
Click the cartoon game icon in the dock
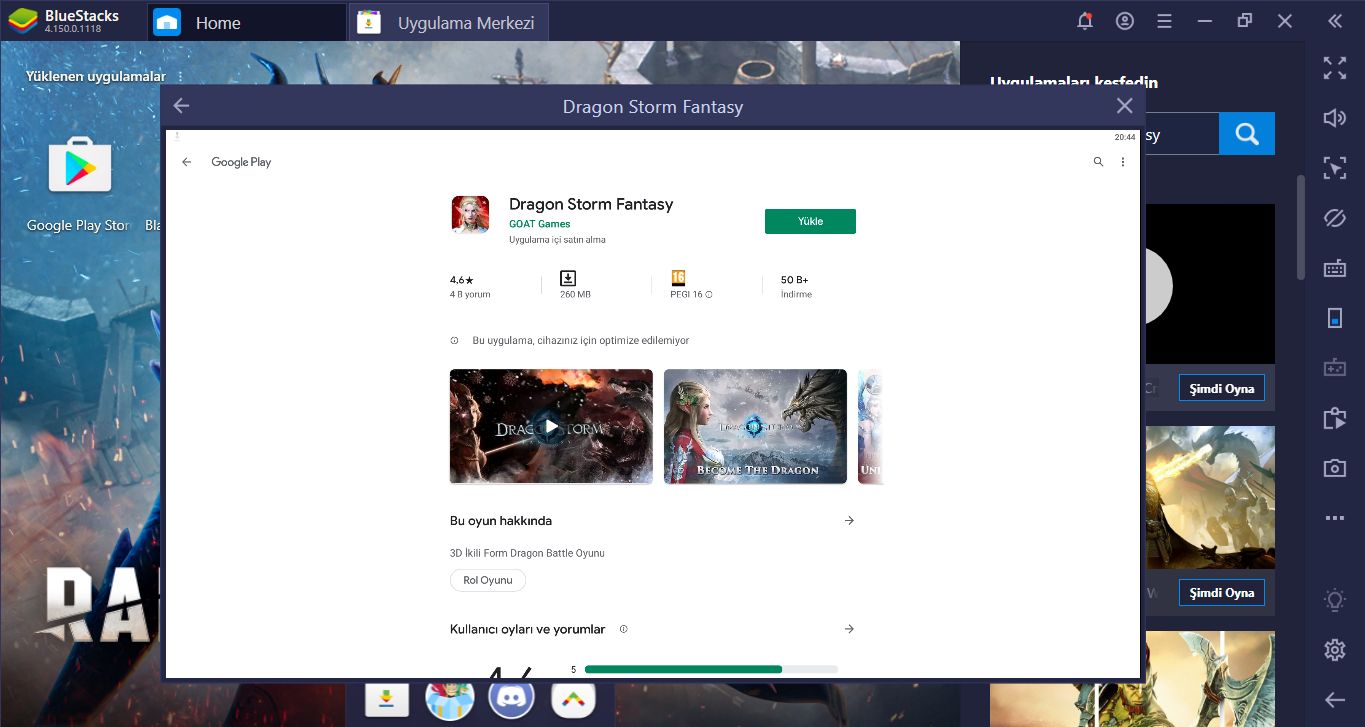[449, 700]
